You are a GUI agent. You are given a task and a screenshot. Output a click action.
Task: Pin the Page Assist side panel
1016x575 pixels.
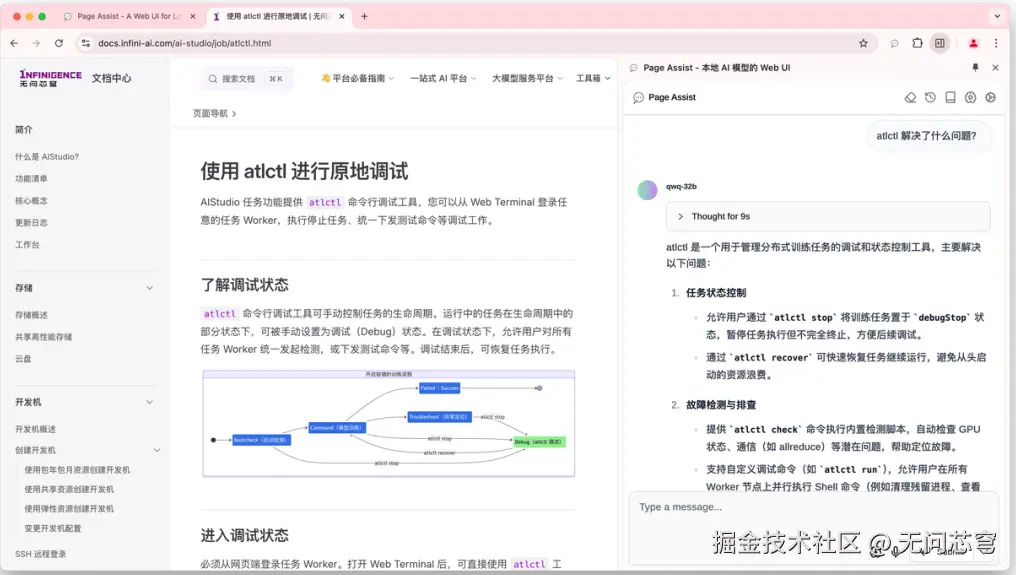click(x=975, y=67)
